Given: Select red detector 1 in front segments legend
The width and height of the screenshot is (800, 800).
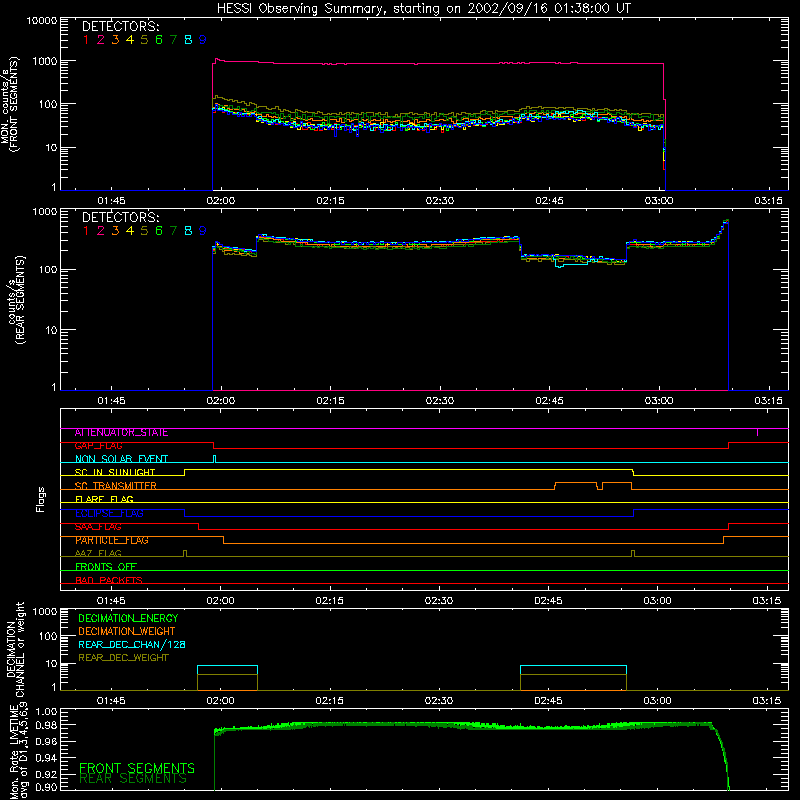Looking at the screenshot, I should tap(86, 40).
